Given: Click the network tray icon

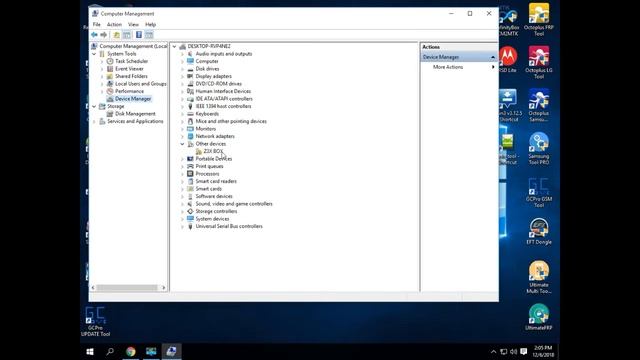Looking at the screenshot, I should point(504,351).
